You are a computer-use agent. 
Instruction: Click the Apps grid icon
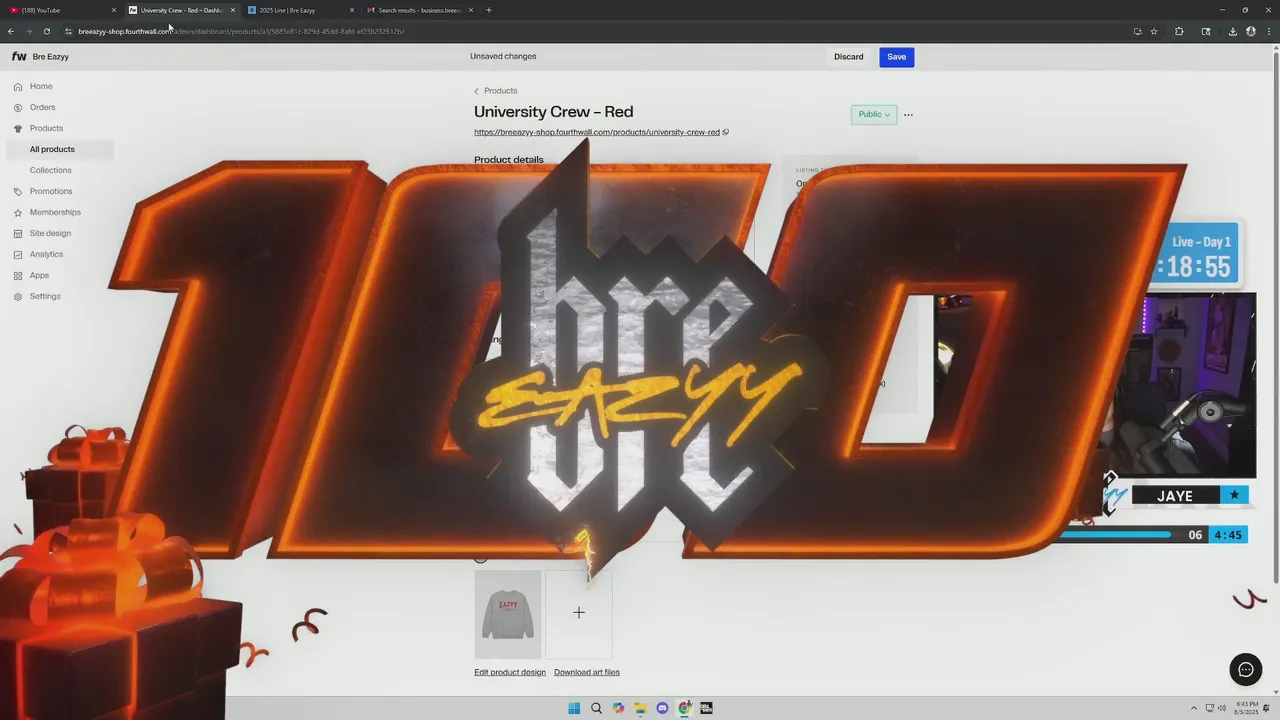[18, 276]
